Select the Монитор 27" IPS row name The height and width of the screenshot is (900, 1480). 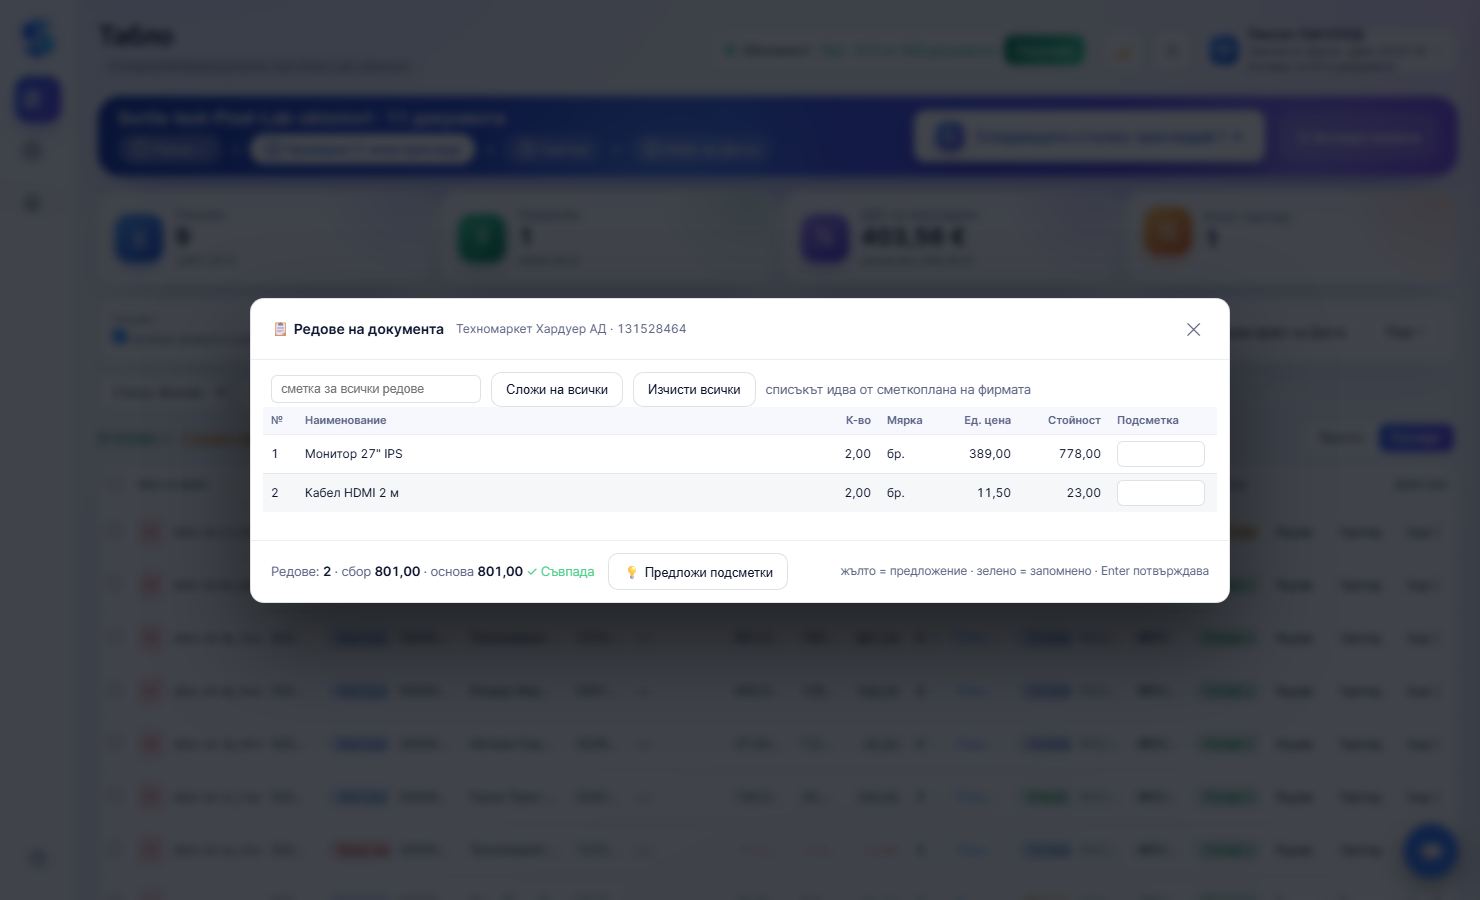pos(353,454)
